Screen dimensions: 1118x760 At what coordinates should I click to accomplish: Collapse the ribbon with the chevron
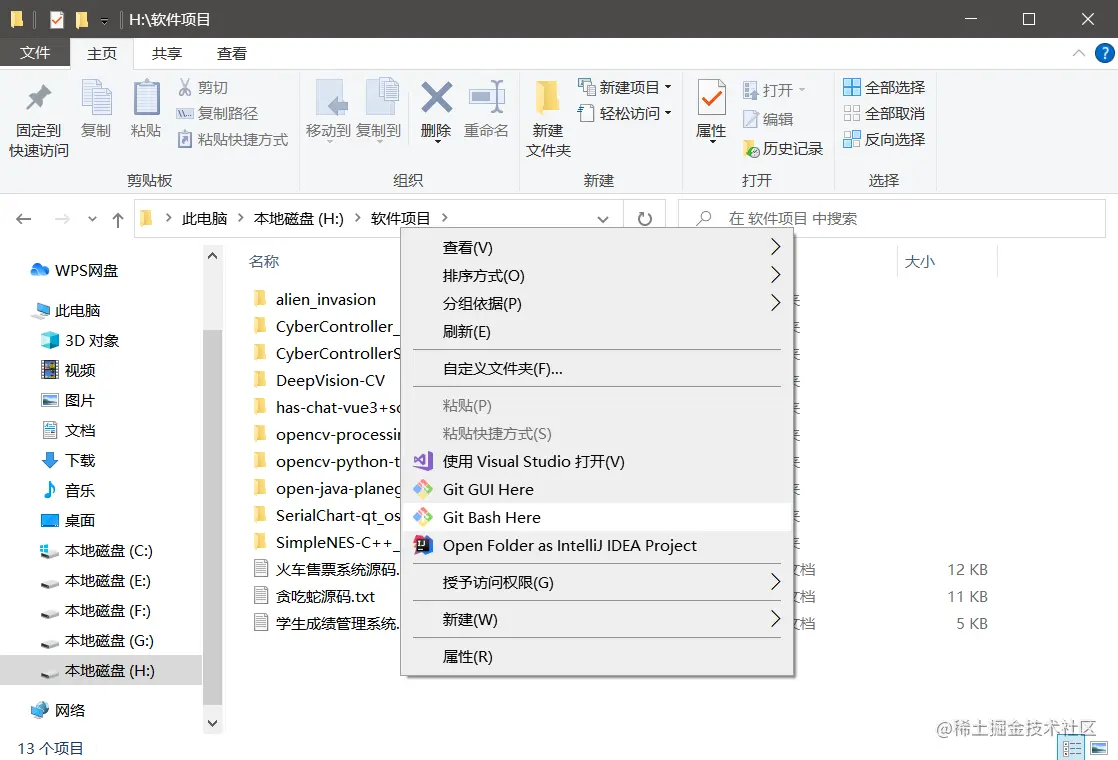[1079, 53]
